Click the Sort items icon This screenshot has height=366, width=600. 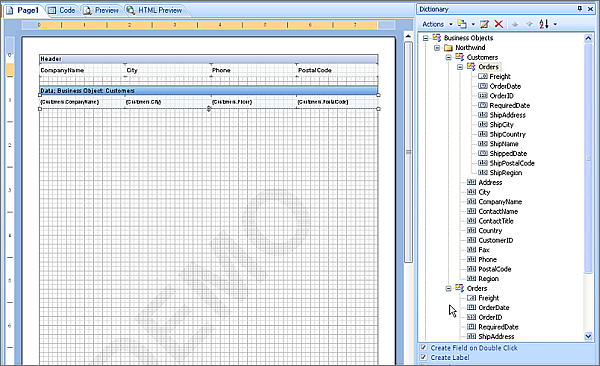tap(544, 24)
